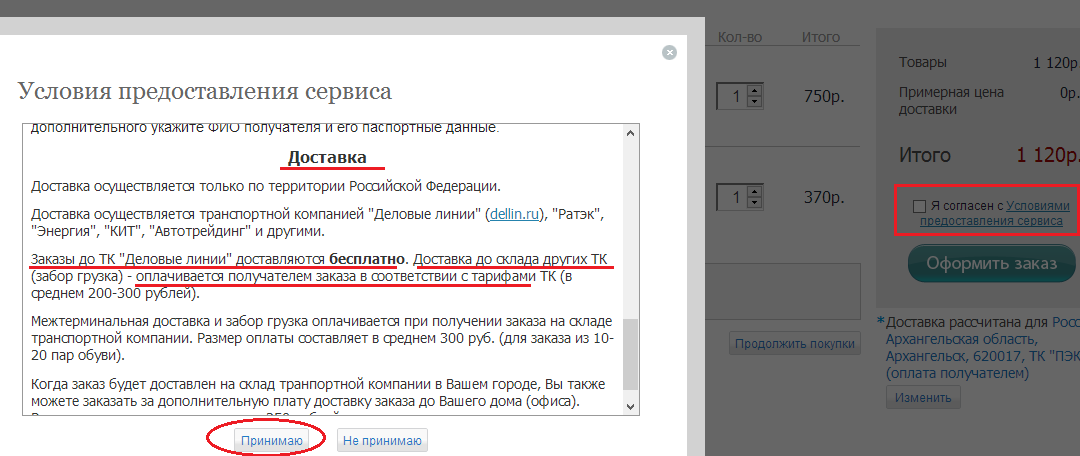This screenshot has width=1080, height=456.
Task: Click the Не принимаю button
Action: pyautogui.click(x=382, y=440)
